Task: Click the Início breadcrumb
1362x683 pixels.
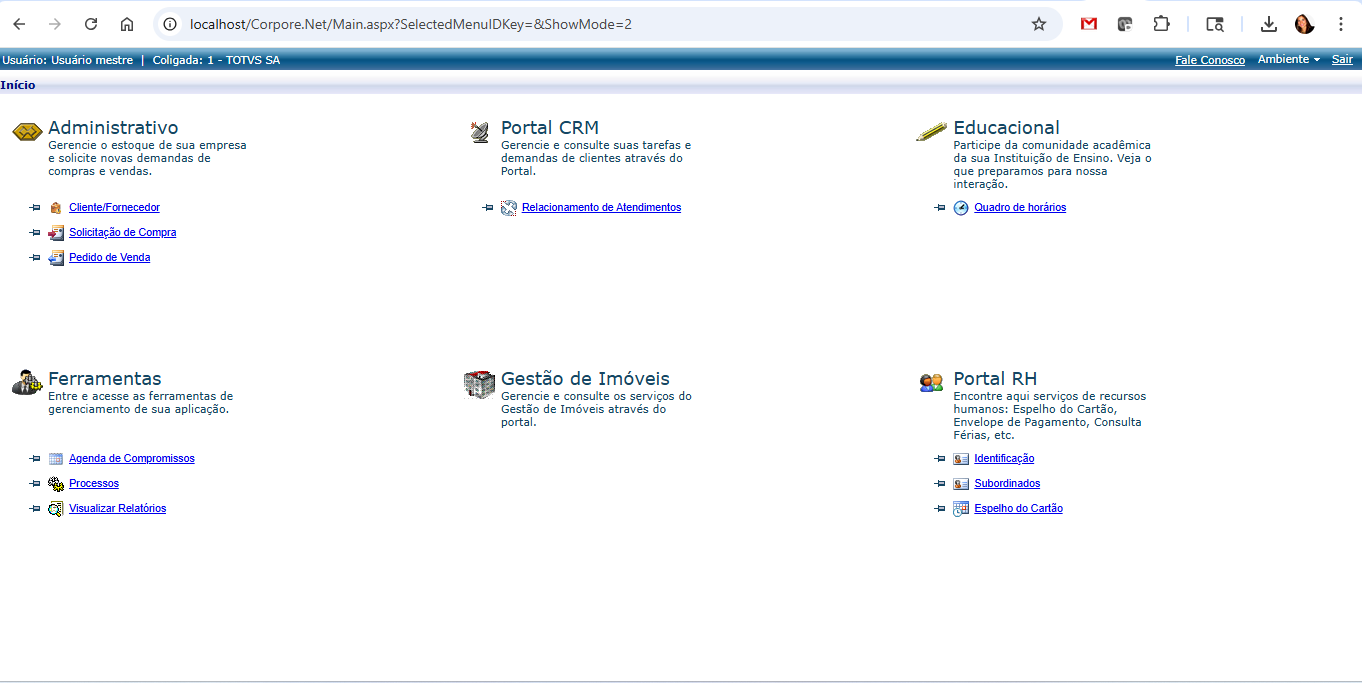Action: pyautogui.click(x=18, y=85)
